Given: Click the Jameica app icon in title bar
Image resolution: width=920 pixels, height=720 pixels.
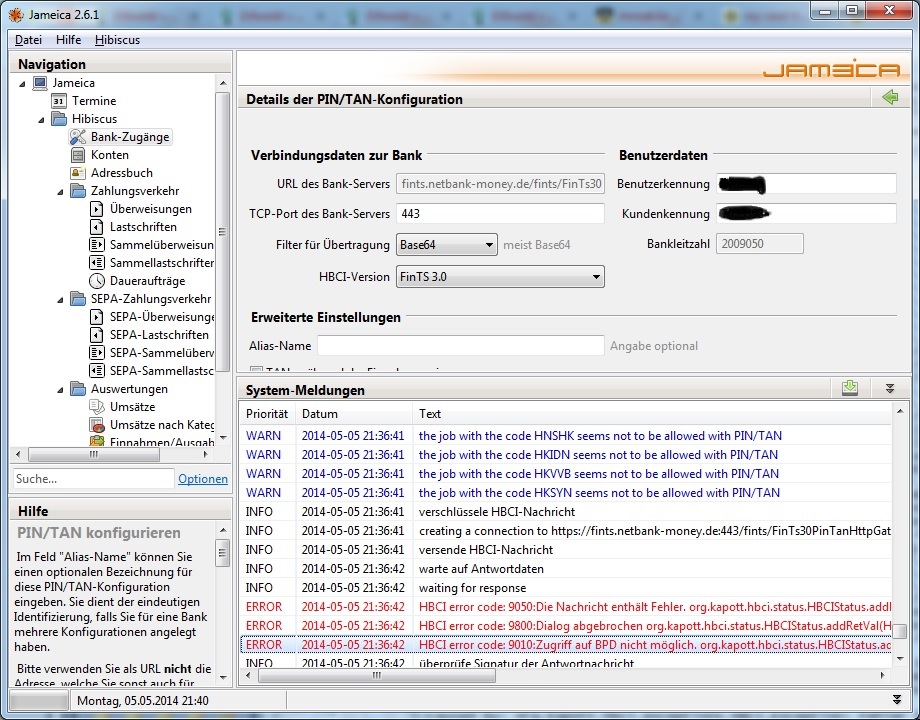Looking at the screenshot, I should click(16, 15).
